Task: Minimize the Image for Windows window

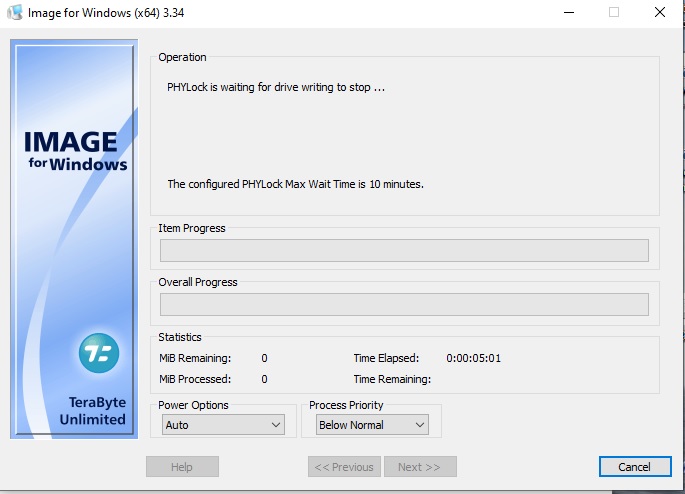Action: [569, 12]
